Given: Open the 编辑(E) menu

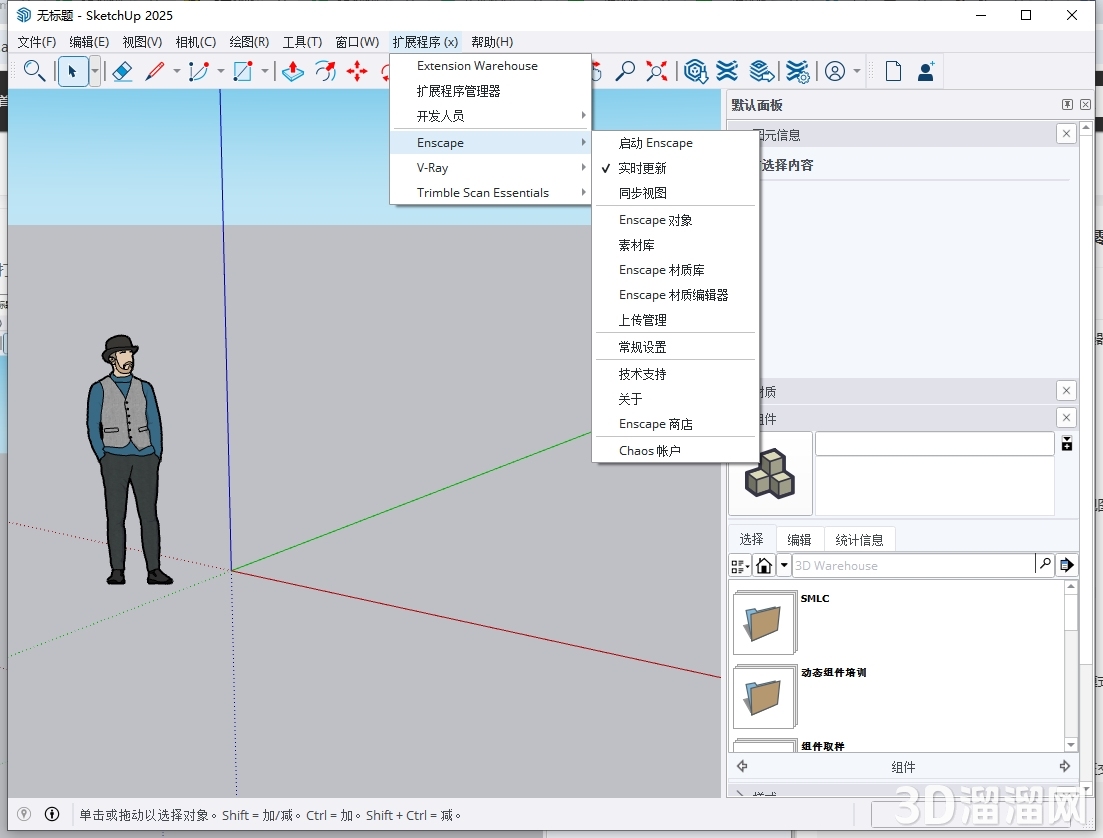Looking at the screenshot, I should point(89,42).
